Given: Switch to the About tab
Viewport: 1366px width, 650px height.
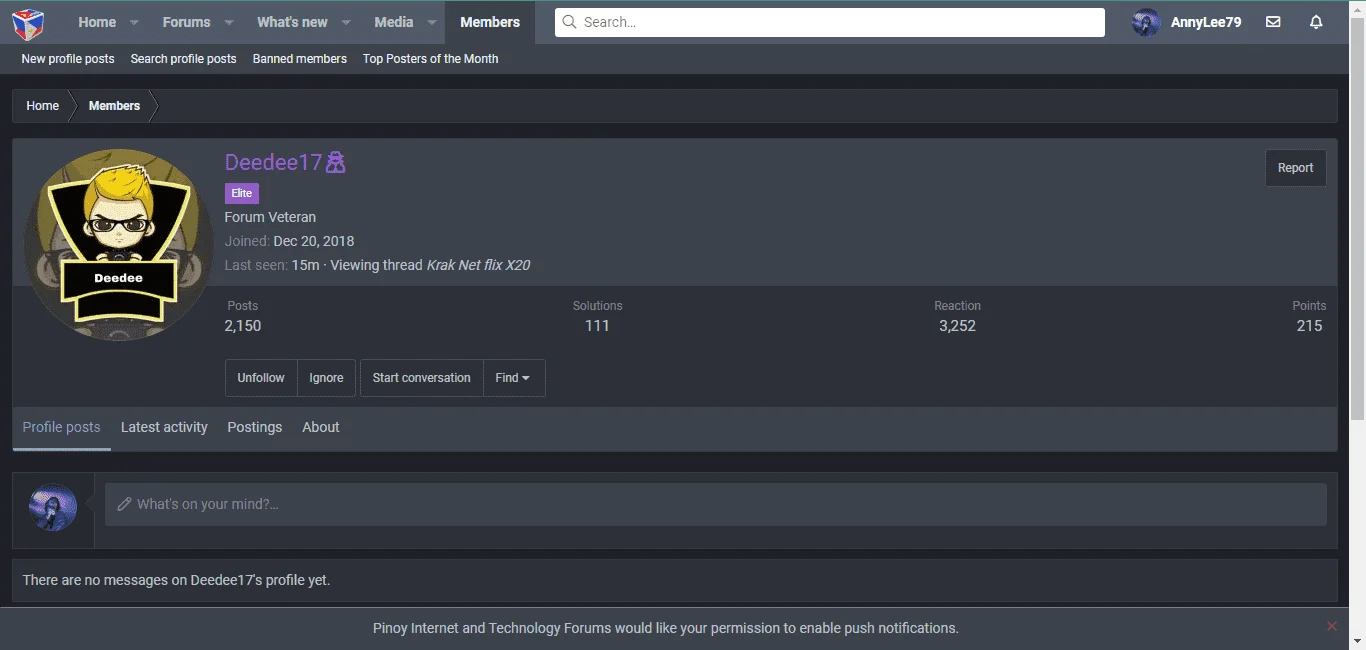Looking at the screenshot, I should tap(321, 427).
